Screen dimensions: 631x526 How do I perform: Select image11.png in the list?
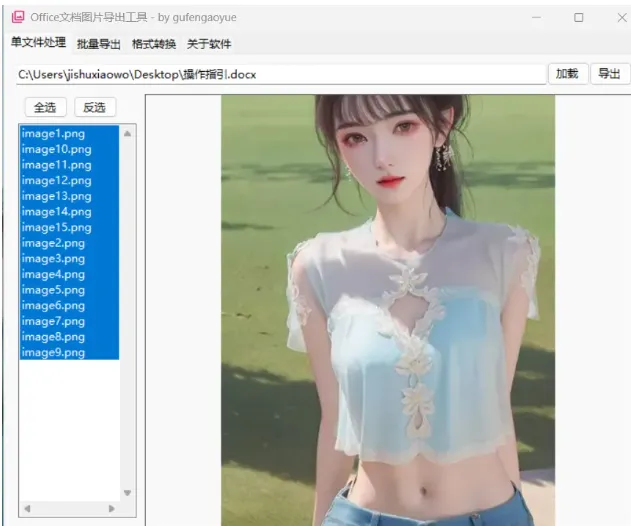pos(69,165)
